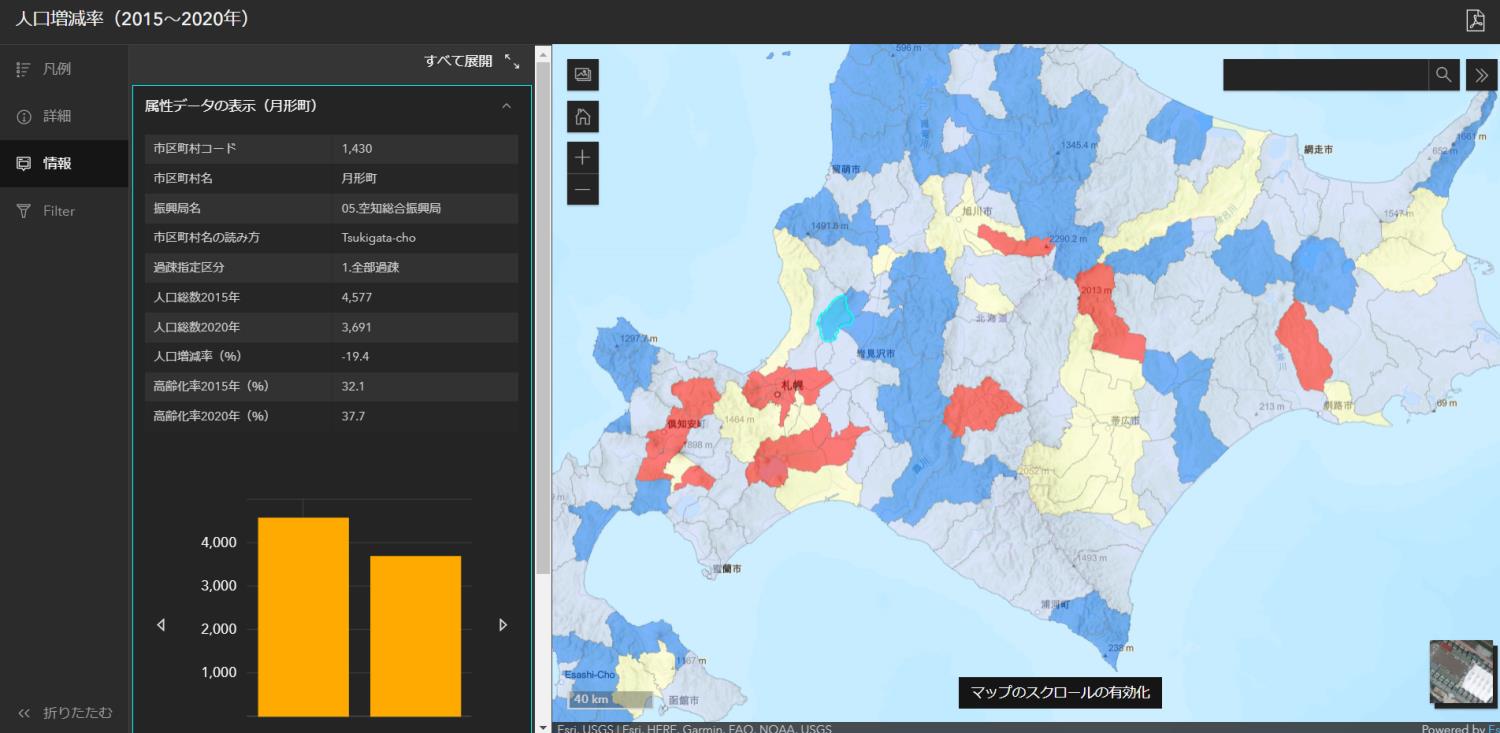The height and width of the screenshot is (733, 1500).
Task: Click the home extent button on the map
Action: pyautogui.click(x=583, y=117)
